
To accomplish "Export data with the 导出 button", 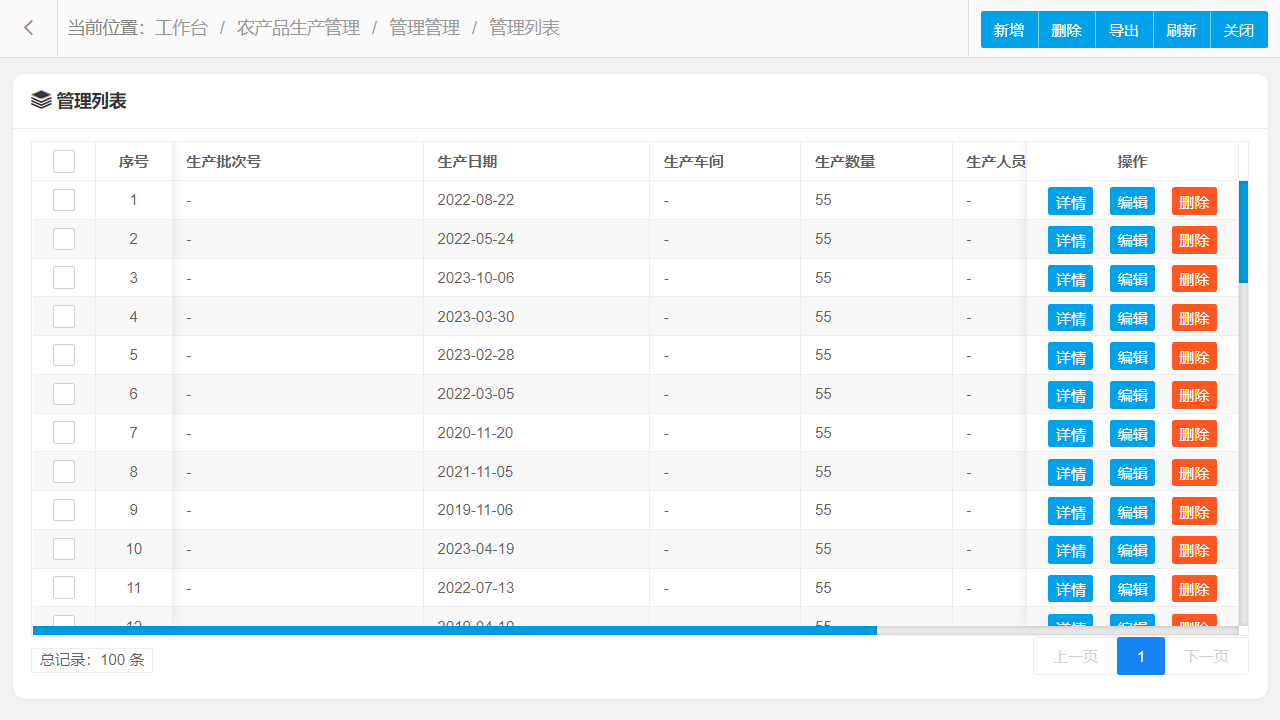I will pyautogui.click(x=1124, y=30).
